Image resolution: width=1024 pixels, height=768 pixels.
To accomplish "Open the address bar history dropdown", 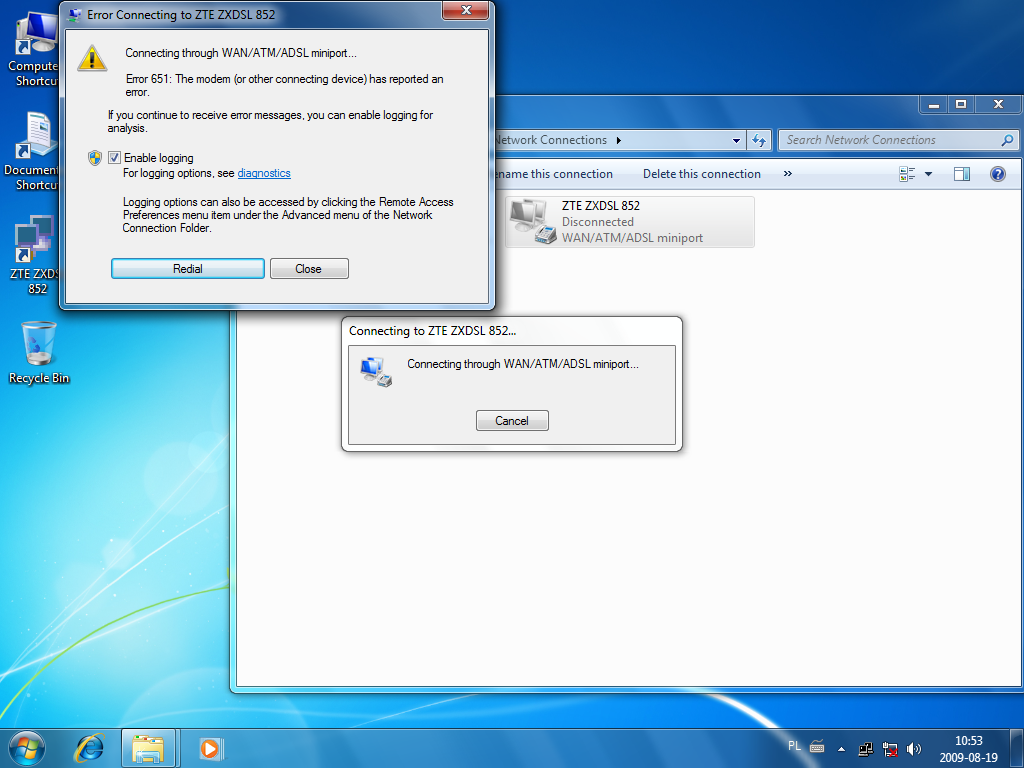I will [737, 141].
